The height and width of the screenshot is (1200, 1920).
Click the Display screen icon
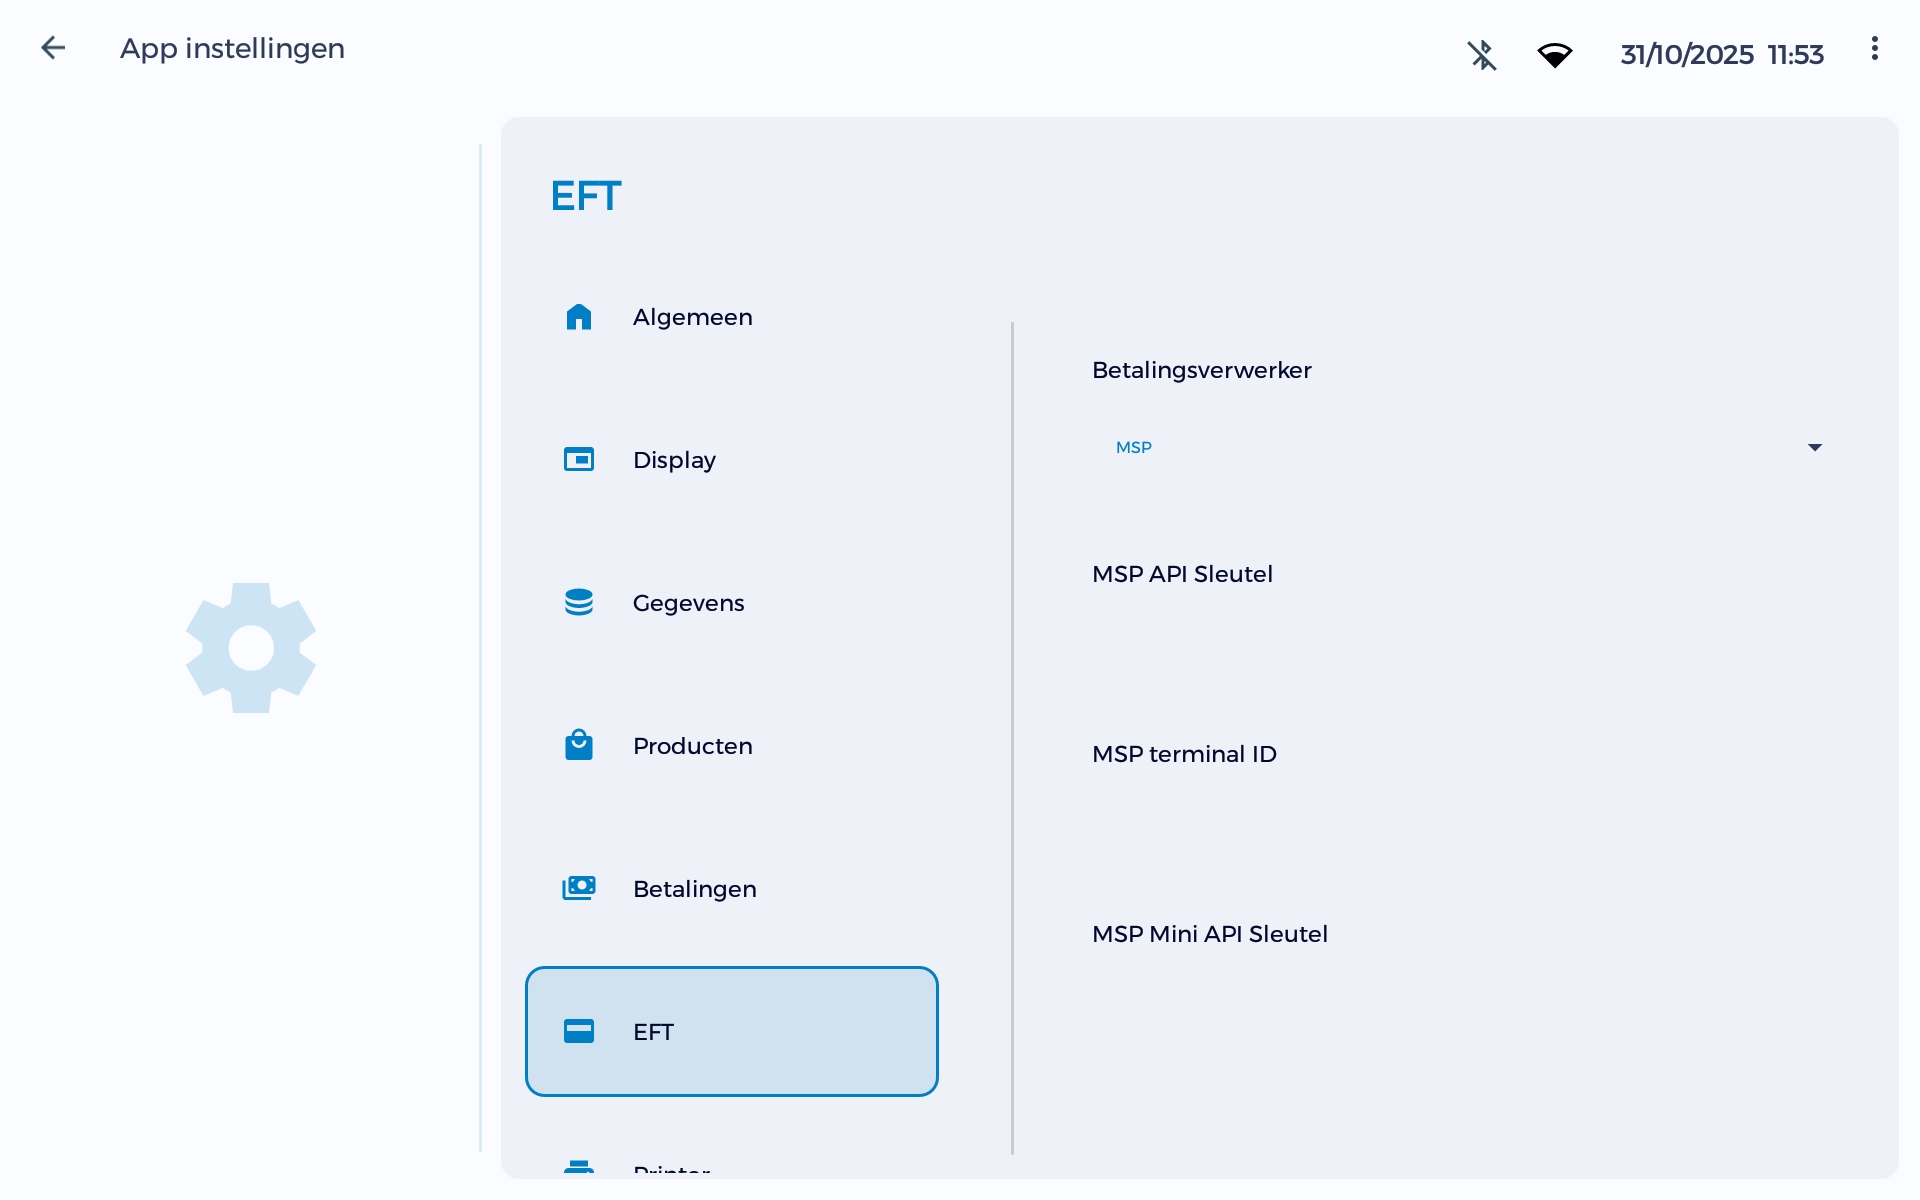579,460
